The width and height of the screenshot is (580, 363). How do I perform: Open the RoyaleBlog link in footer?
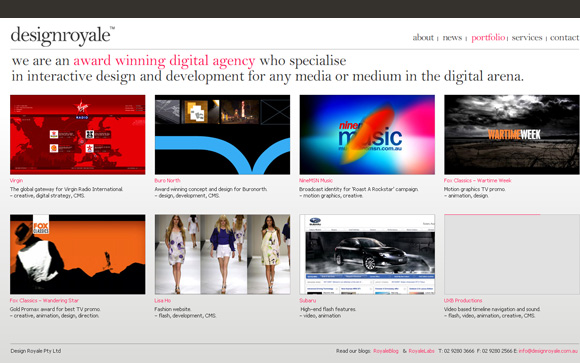[386, 351]
